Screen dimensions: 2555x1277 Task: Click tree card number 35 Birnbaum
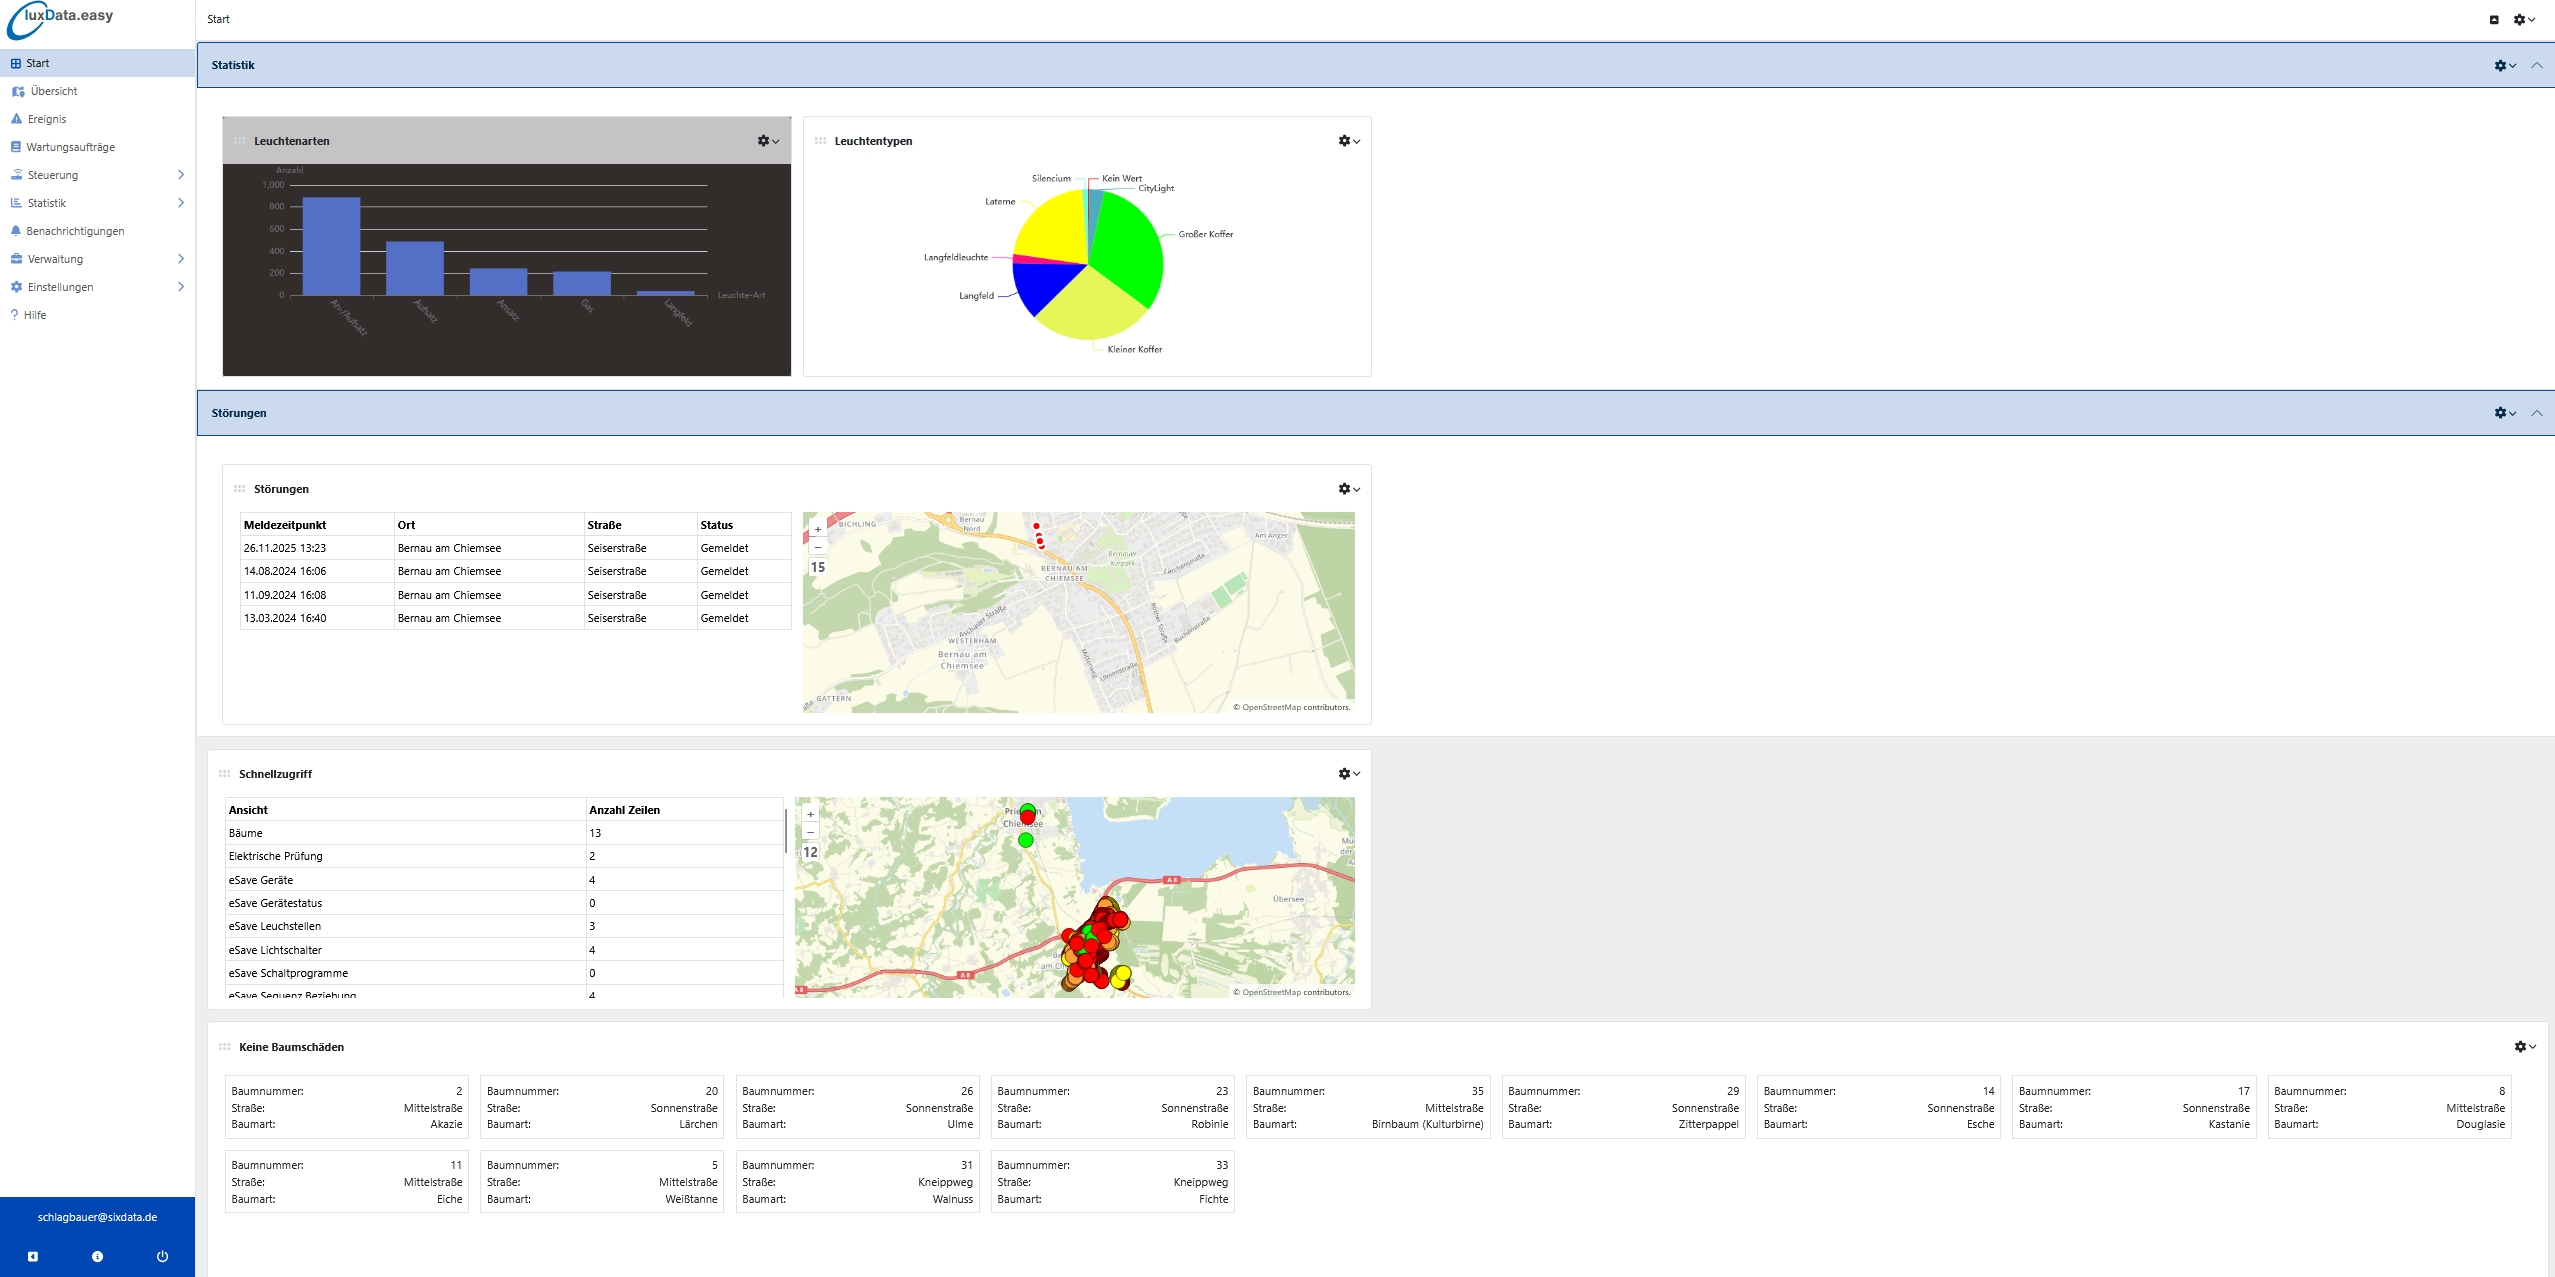1367,1107
